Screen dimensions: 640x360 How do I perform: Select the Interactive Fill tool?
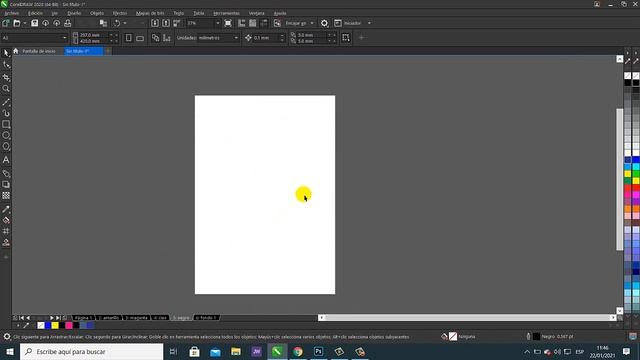(6, 220)
